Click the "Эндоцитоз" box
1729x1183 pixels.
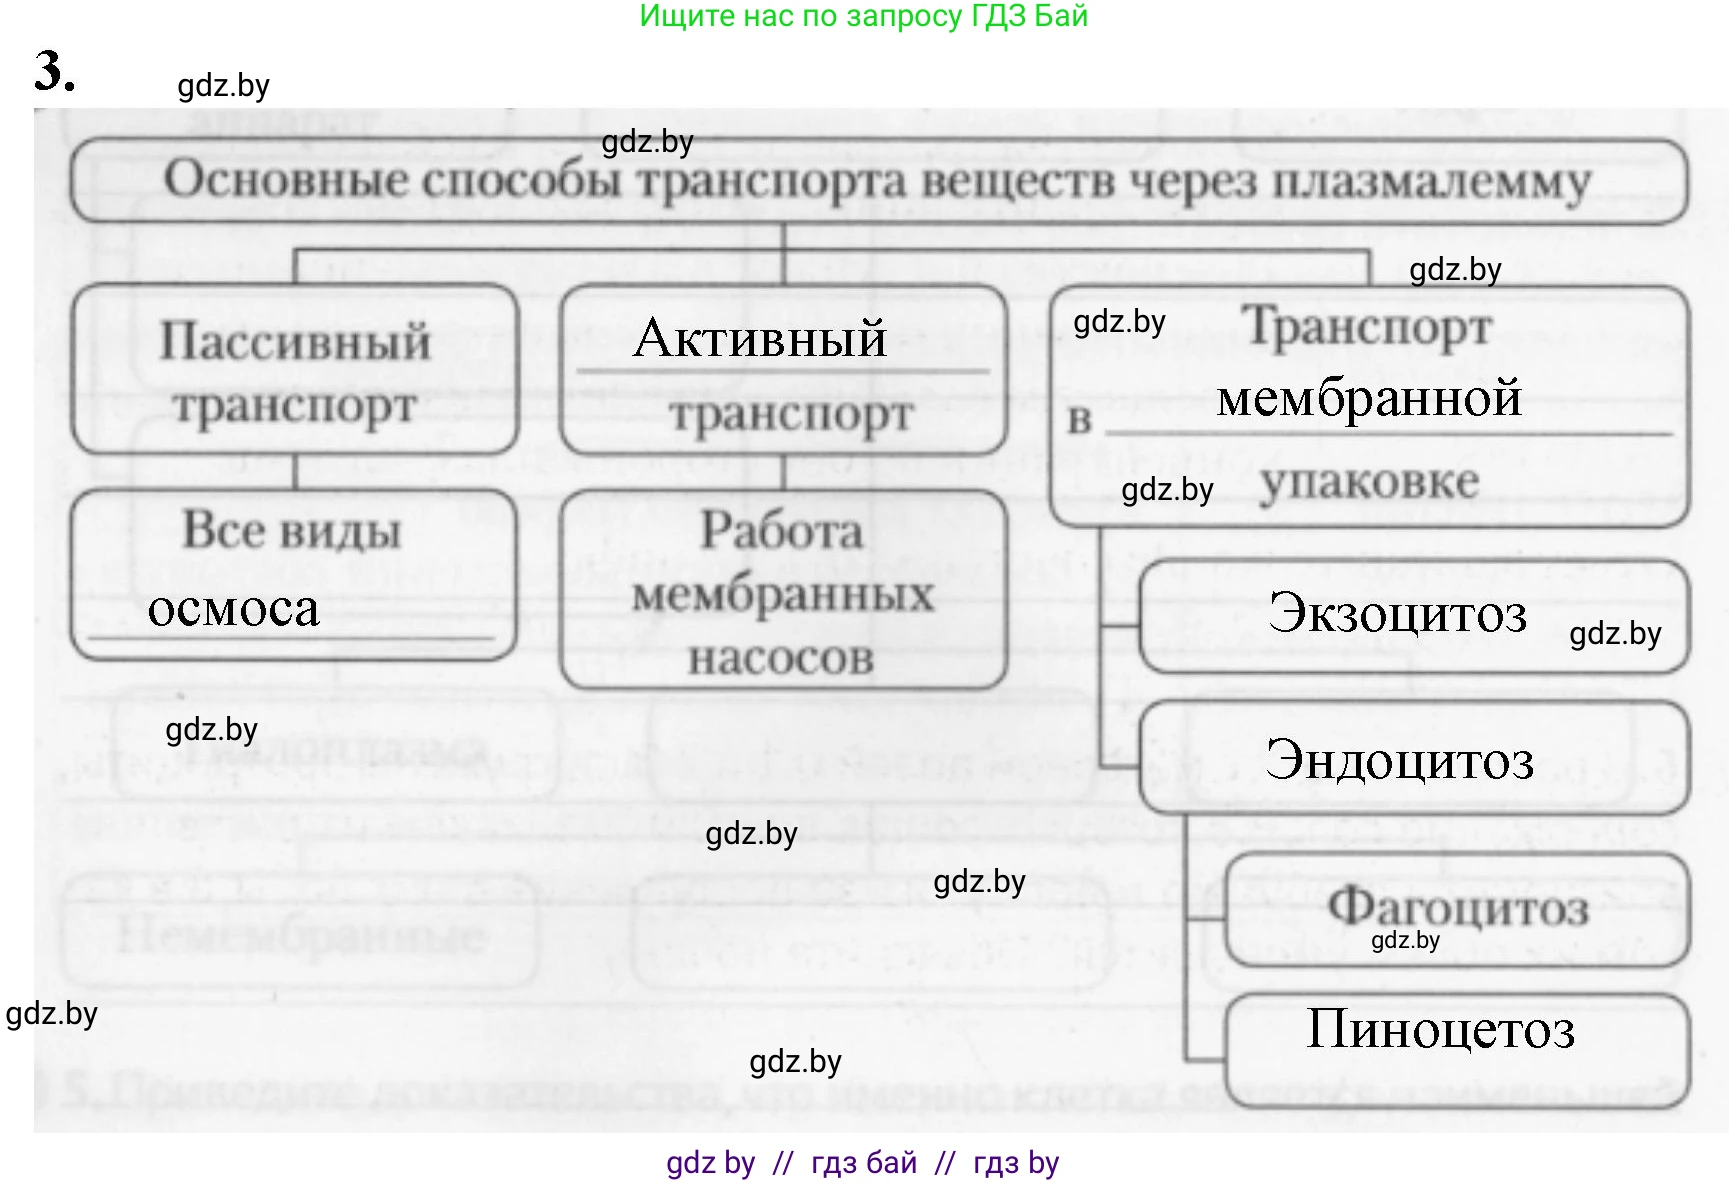(1399, 760)
